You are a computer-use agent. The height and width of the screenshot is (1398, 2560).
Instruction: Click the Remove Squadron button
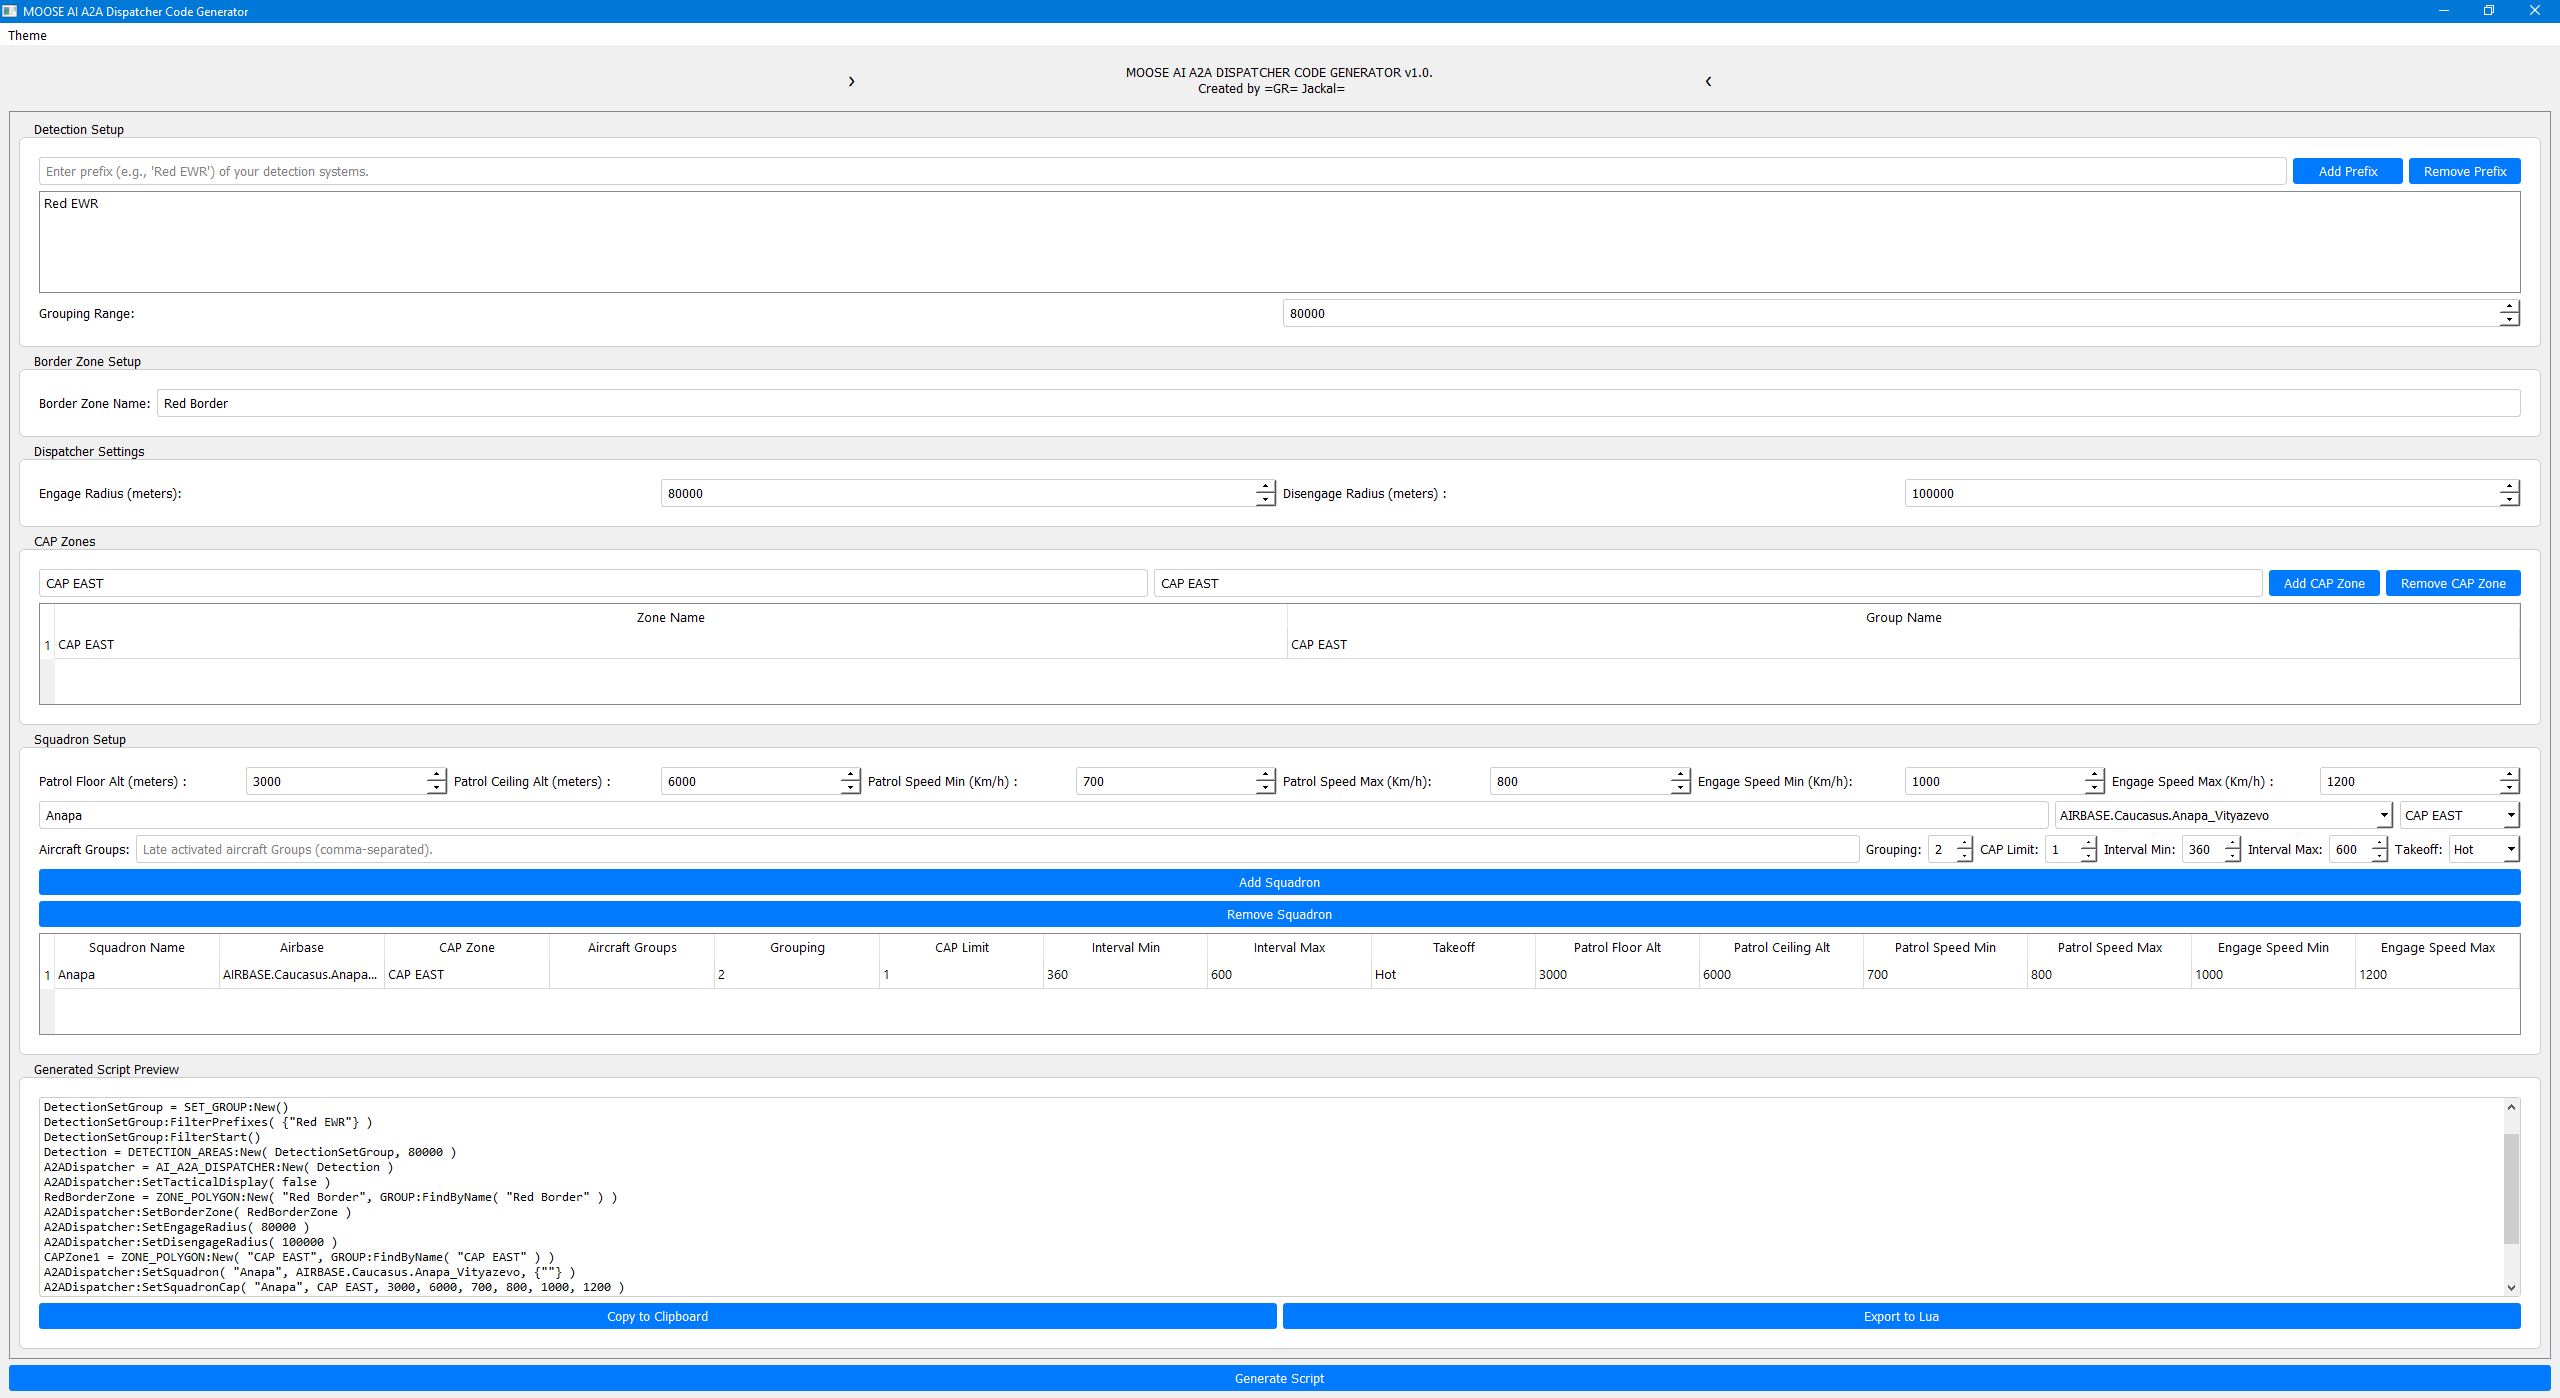coord(1279,913)
